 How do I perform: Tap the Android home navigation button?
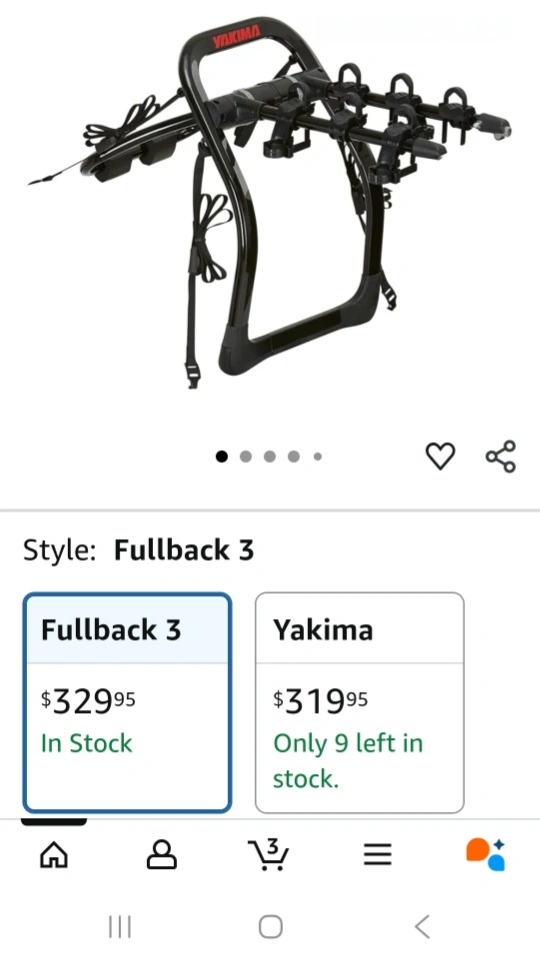(x=271, y=926)
